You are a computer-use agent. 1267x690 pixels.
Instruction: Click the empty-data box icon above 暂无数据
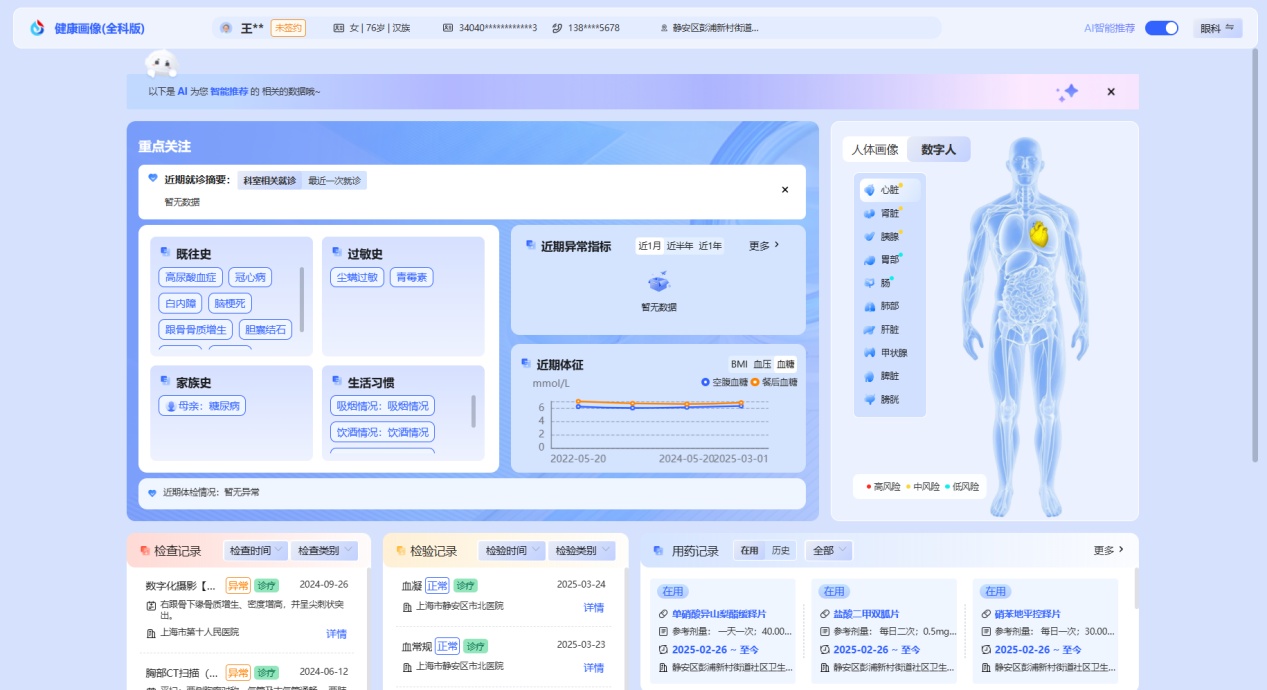point(659,283)
